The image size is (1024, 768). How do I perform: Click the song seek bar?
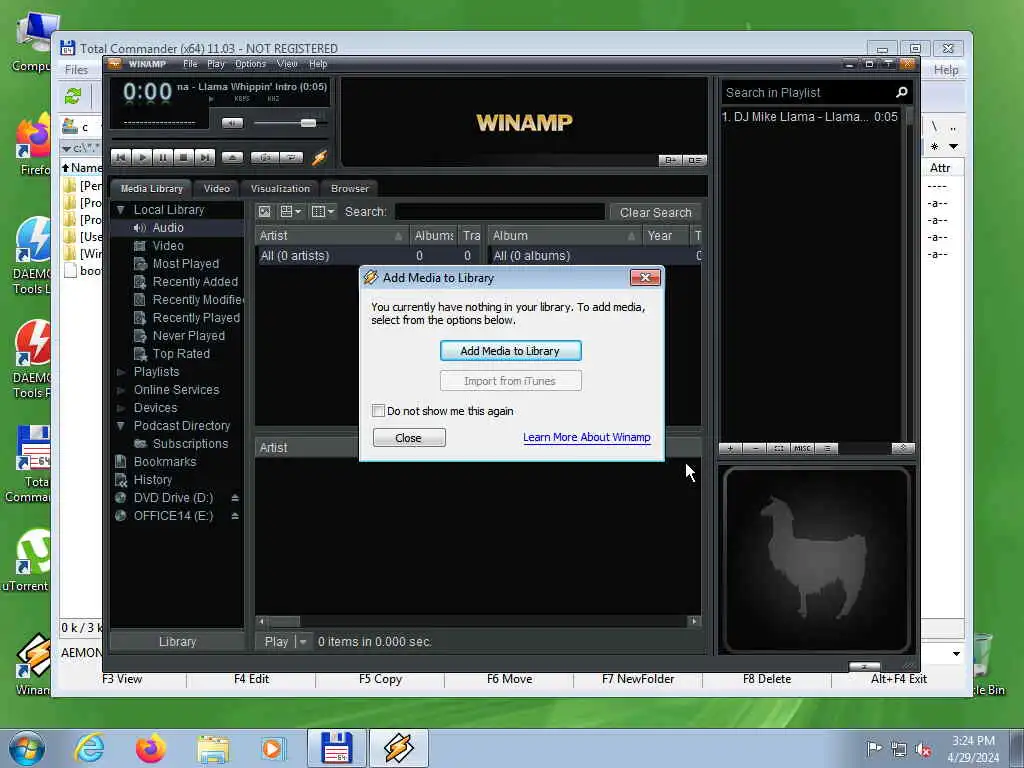[x=219, y=139]
